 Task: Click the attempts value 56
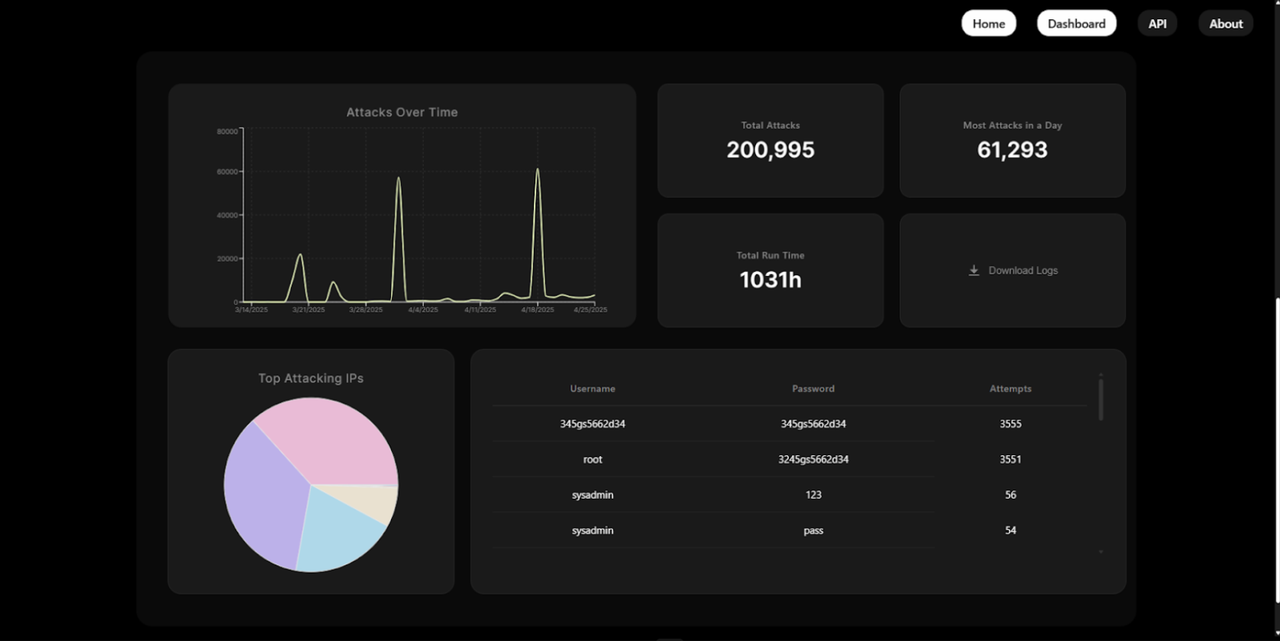[1010, 495]
